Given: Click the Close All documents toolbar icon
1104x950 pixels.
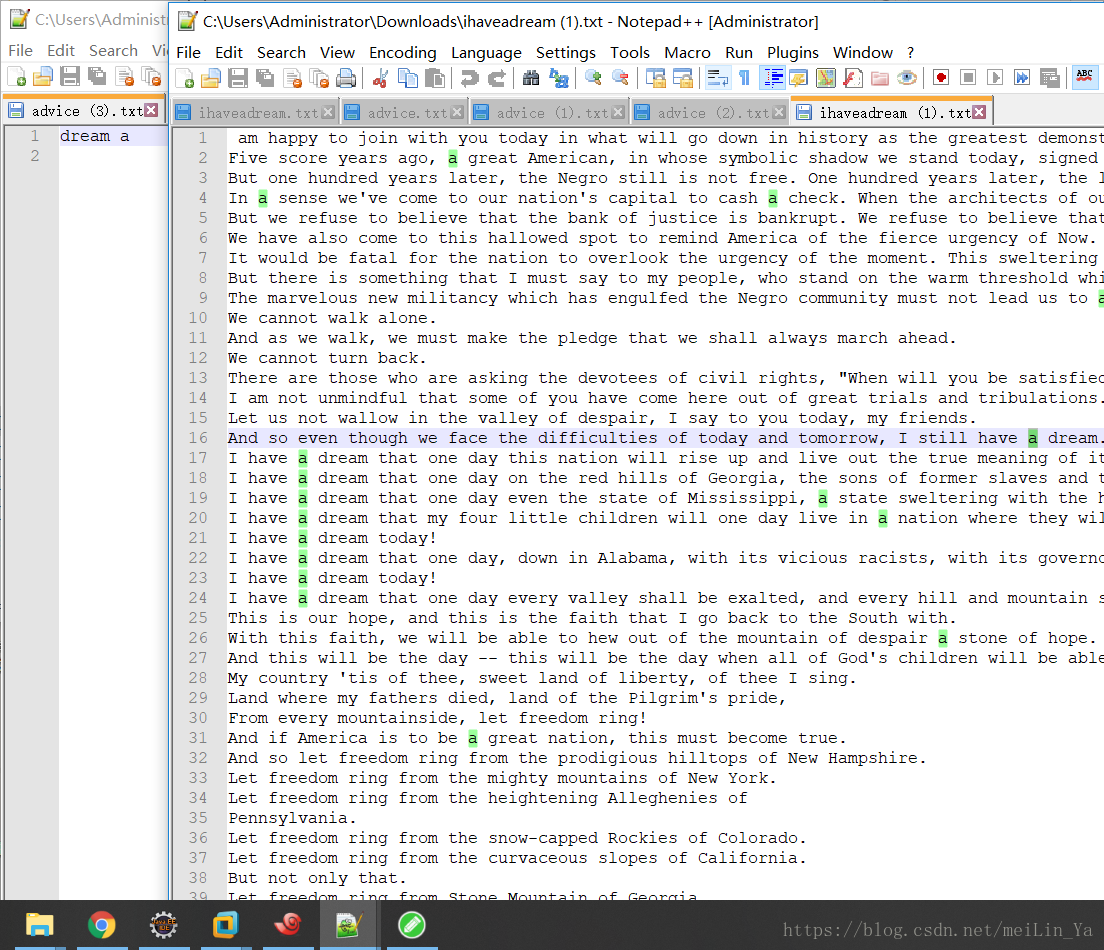Looking at the screenshot, I should [319, 78].
